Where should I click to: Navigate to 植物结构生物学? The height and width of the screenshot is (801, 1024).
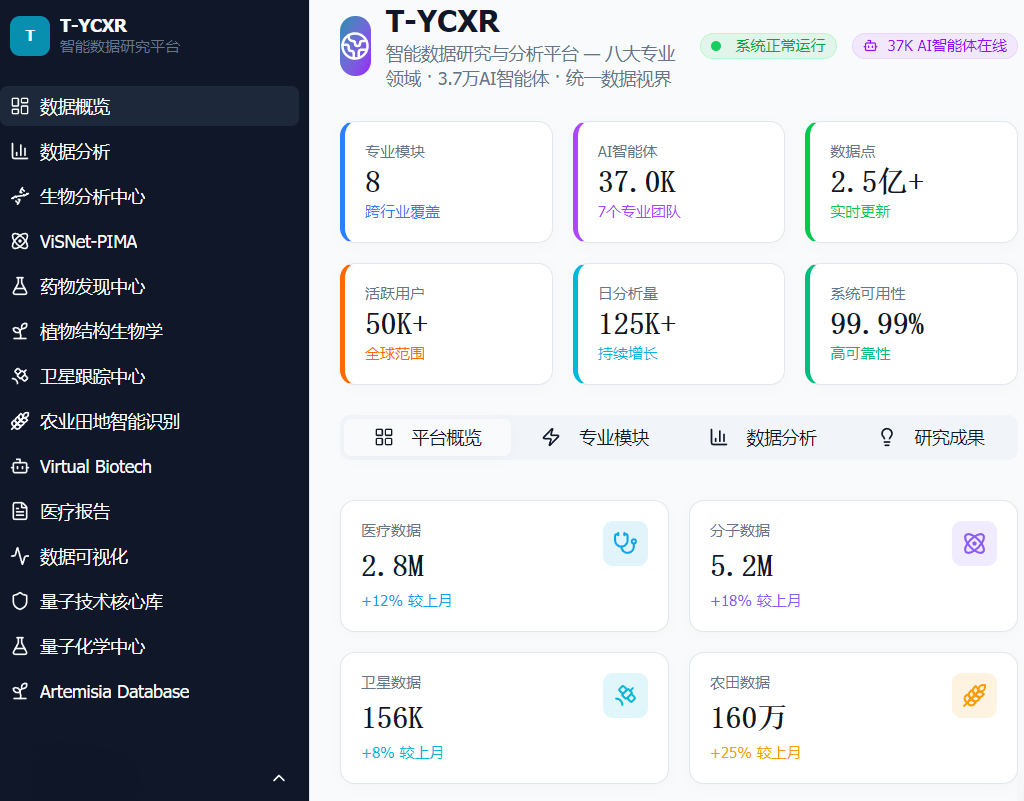(150, 331)
